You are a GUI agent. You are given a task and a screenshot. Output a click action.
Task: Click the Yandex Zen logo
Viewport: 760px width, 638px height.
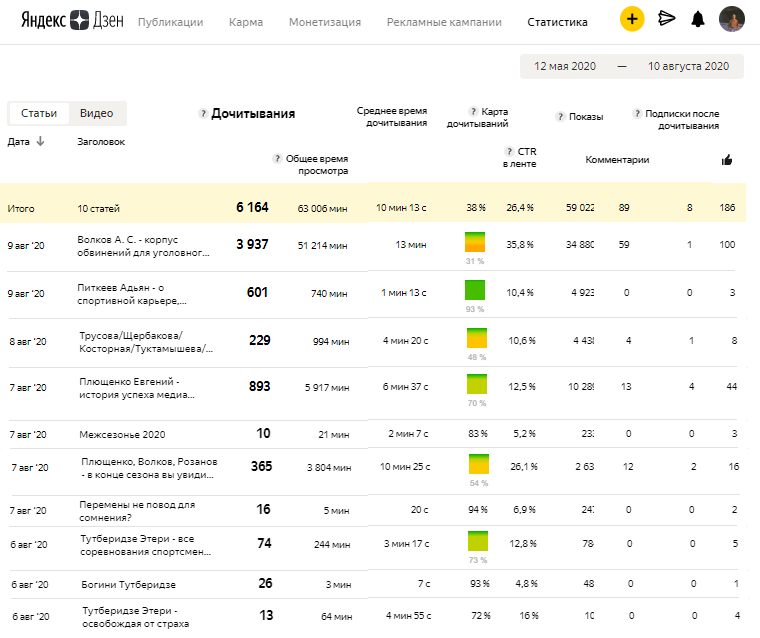72,20
